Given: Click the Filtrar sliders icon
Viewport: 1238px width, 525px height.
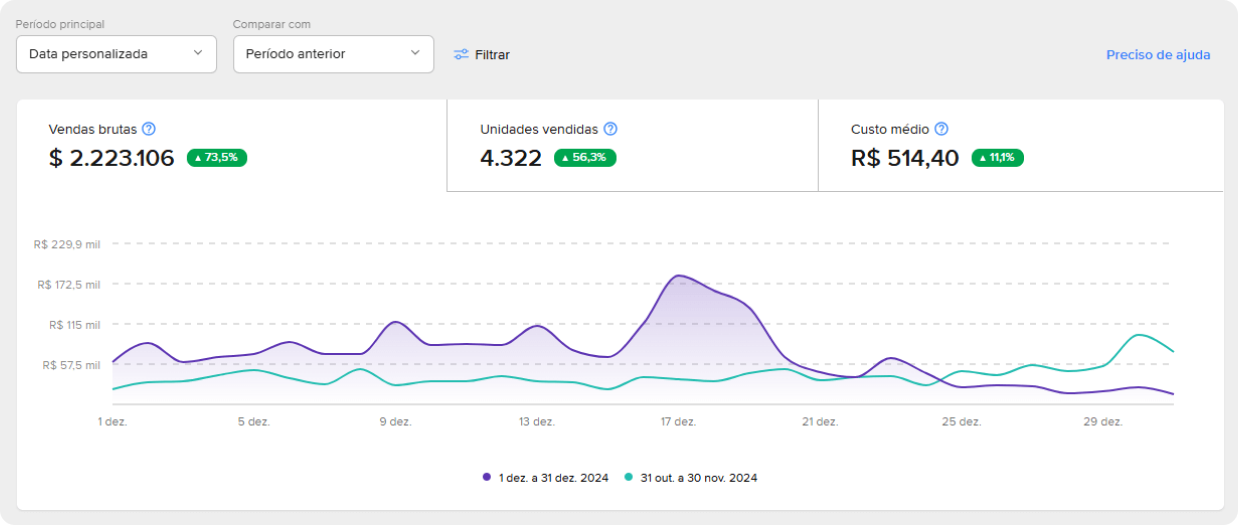Looking at the screenshot, I should 461,55.
